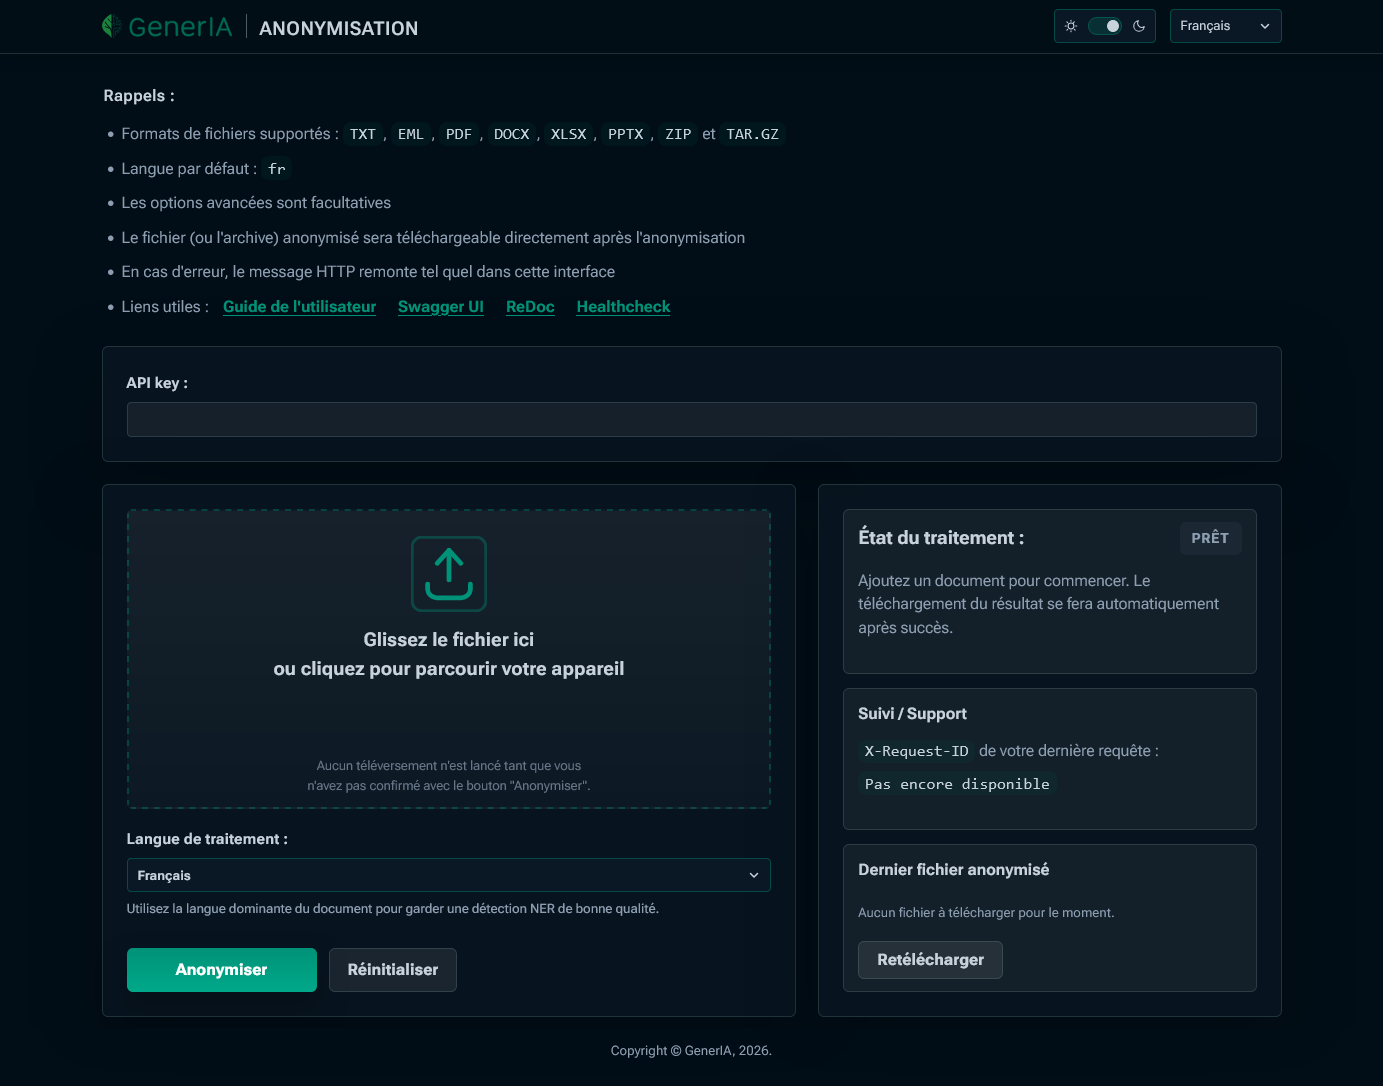Focus the API key input field
Viewport: 1383px width, 1086px height.
(x=692, y=420)
